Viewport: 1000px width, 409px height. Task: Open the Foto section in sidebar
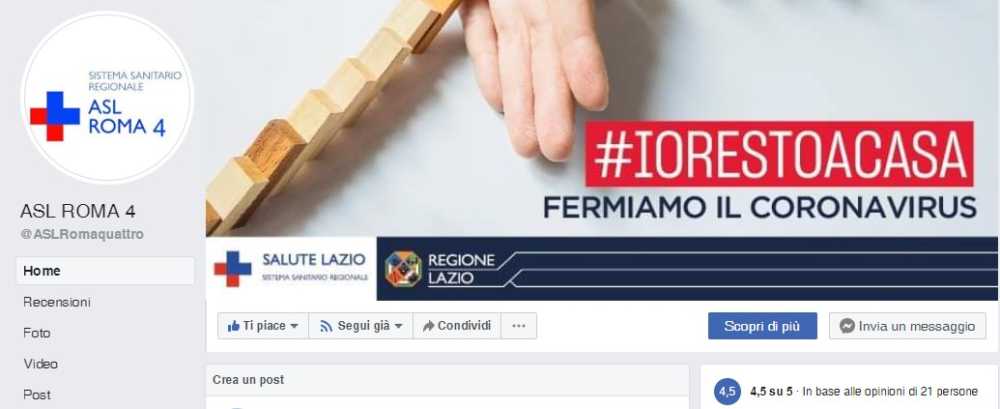tap(37, 333)
